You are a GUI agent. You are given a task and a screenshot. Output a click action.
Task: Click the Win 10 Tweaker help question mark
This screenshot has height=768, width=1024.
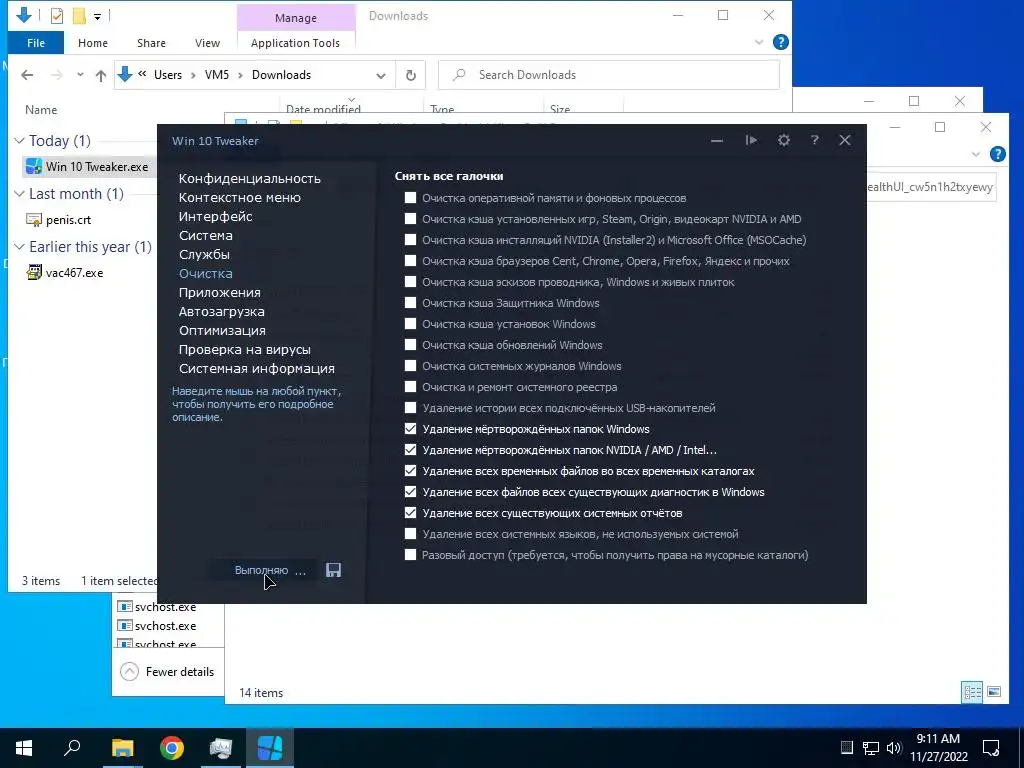click(x=814, y=140)
